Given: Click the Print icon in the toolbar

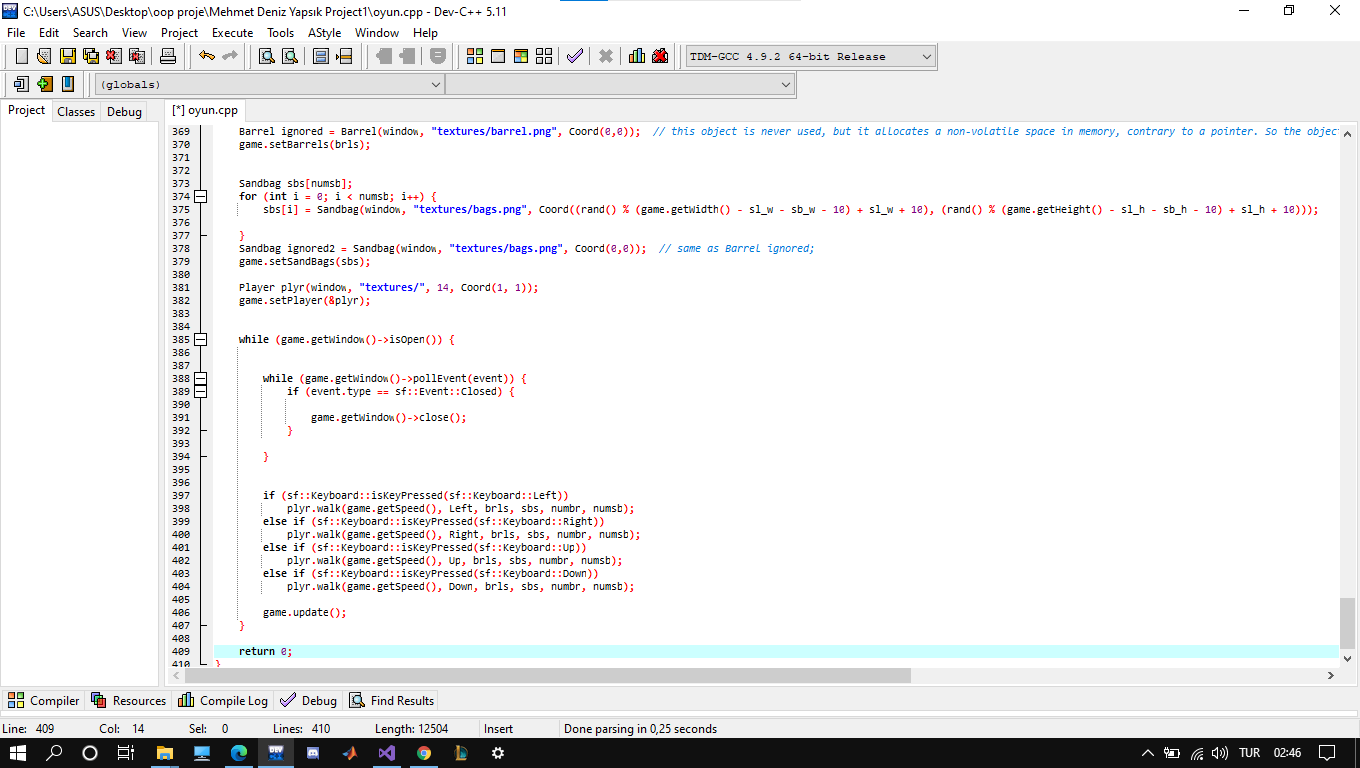Looking at the screenshot, I should pyautogui.click(x=165, y=56).
